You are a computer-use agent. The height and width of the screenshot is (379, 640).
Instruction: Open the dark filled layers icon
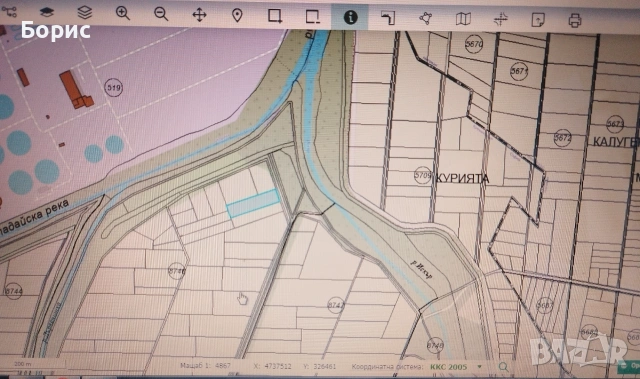[x=47, y=12]
